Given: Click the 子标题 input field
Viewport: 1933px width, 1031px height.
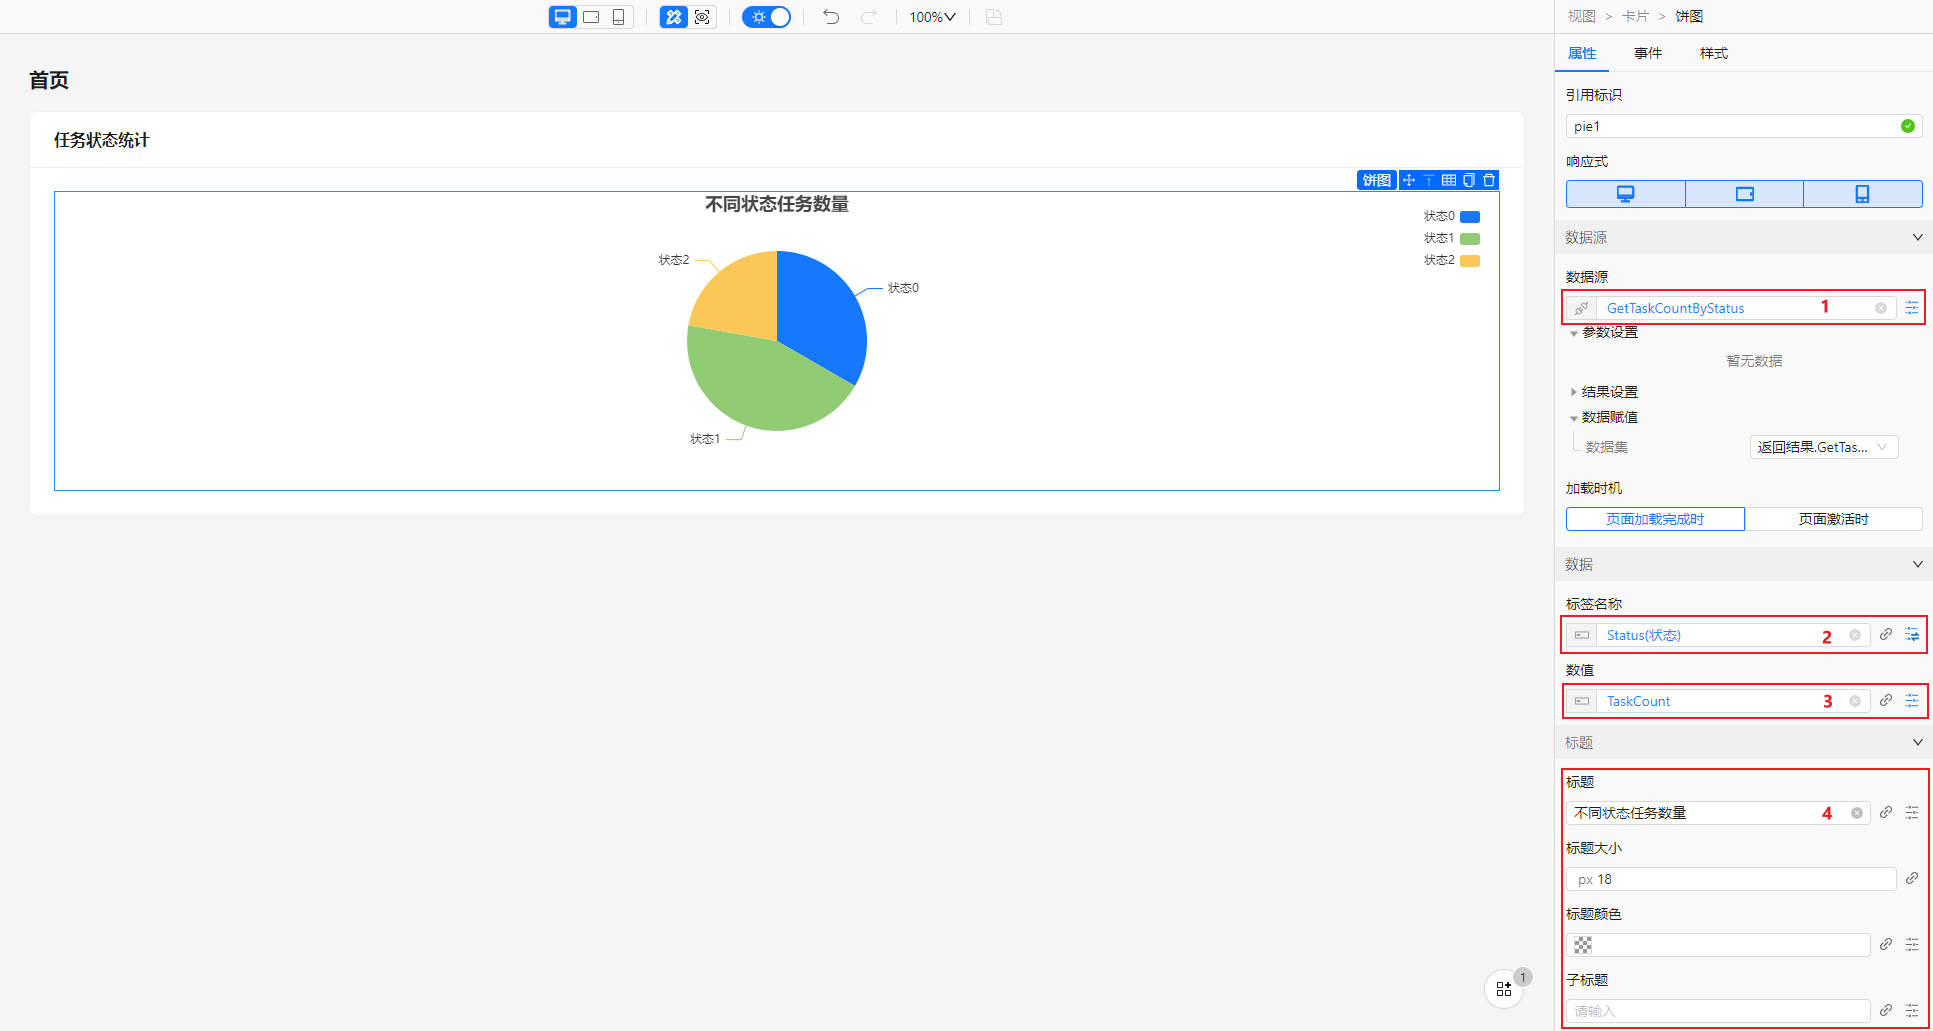Looking at the screenshot, I should [1718, 1011].
